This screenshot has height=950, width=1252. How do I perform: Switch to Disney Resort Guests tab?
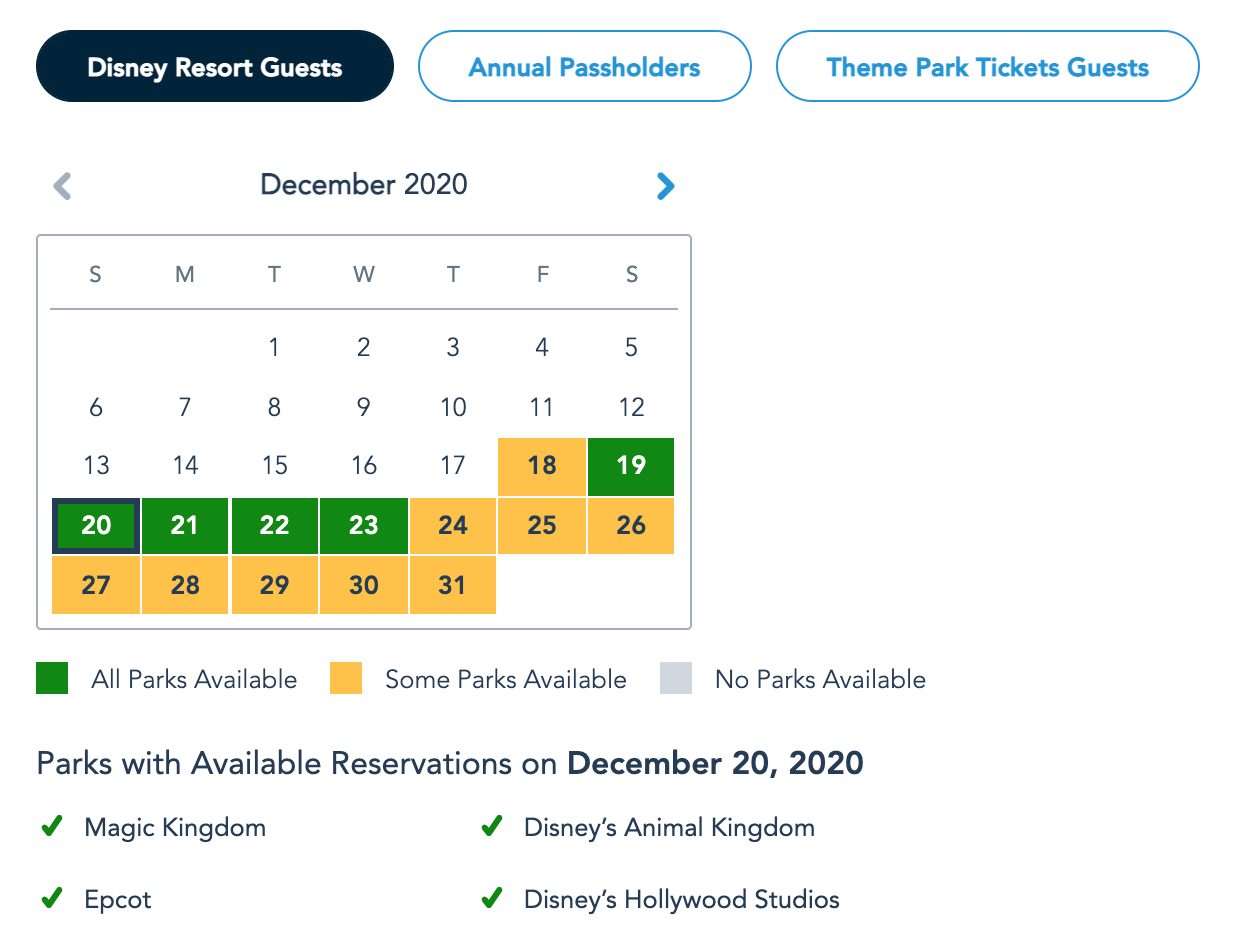coord(215,67)
